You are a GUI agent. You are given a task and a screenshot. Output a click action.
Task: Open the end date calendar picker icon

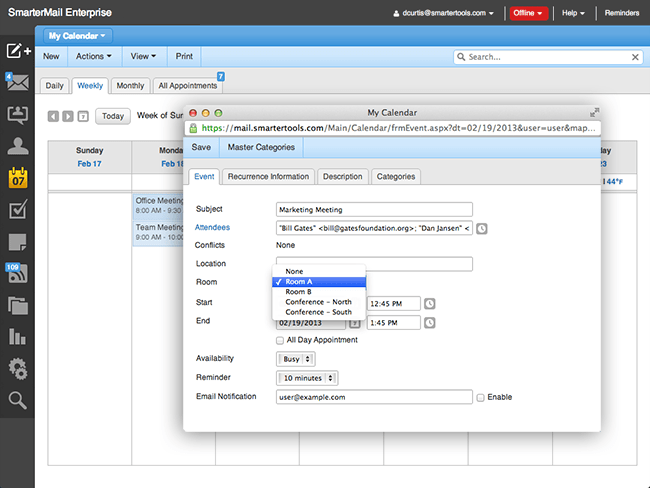(354, 323)
